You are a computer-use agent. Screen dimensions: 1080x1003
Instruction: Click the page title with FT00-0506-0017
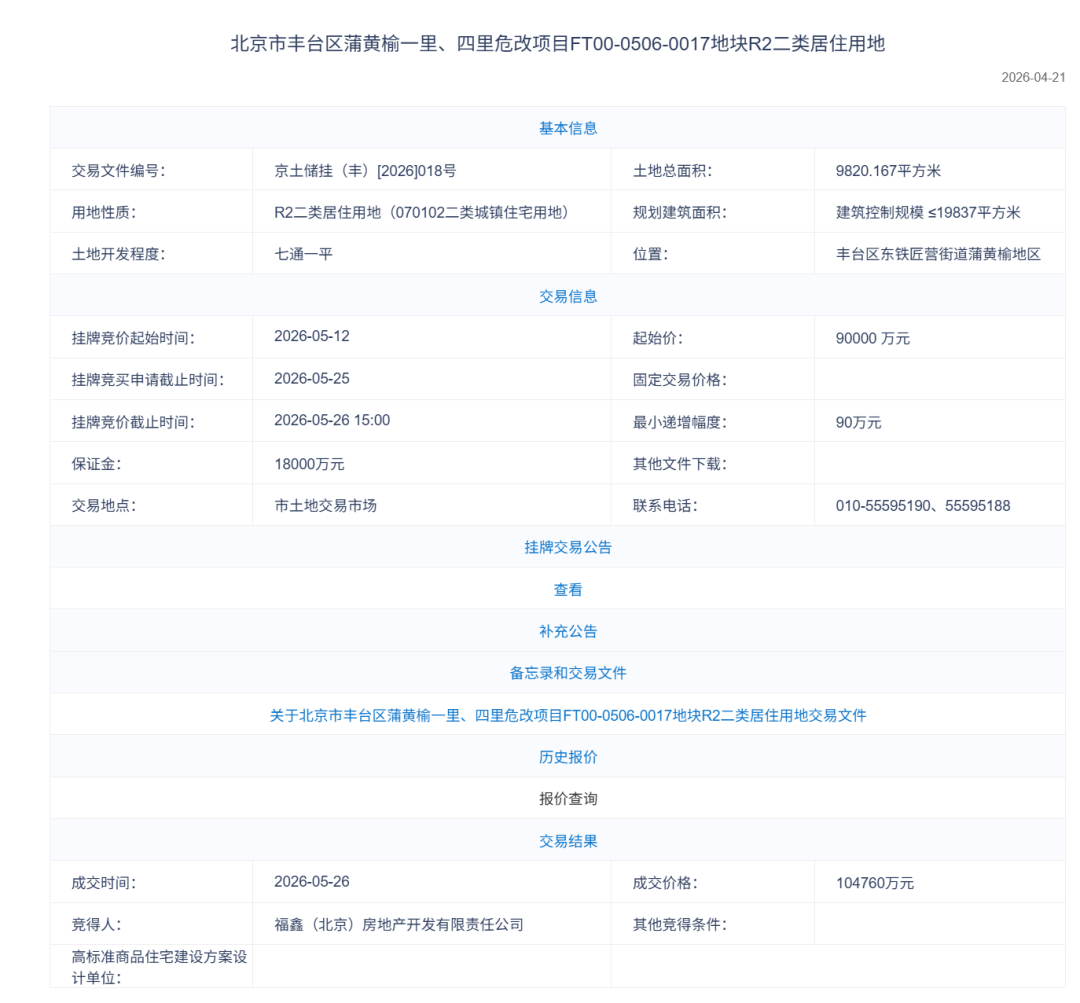pyautogui.click(x=557, y=43)
